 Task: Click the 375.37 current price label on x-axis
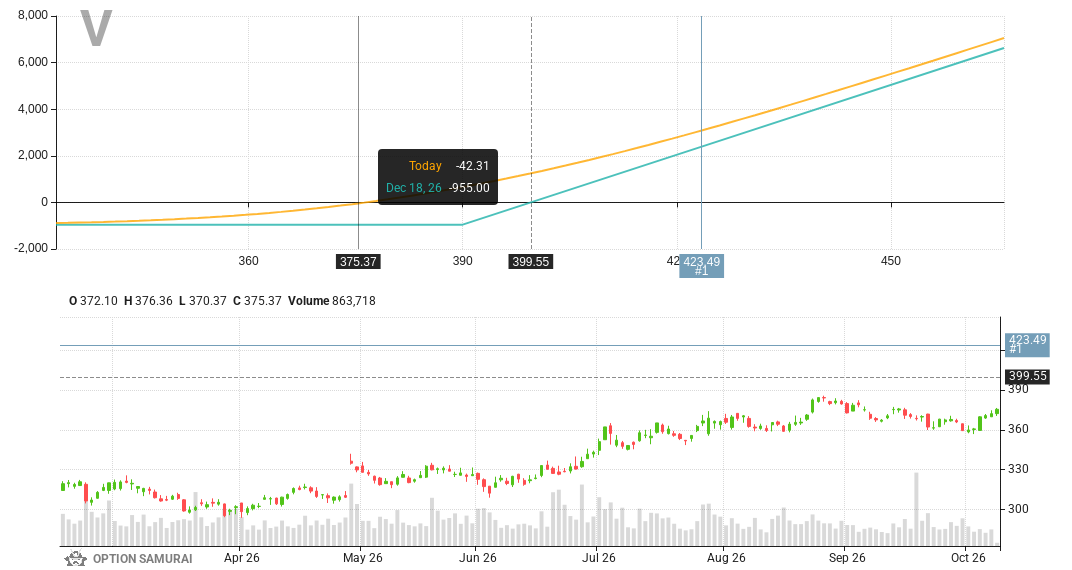358,262
